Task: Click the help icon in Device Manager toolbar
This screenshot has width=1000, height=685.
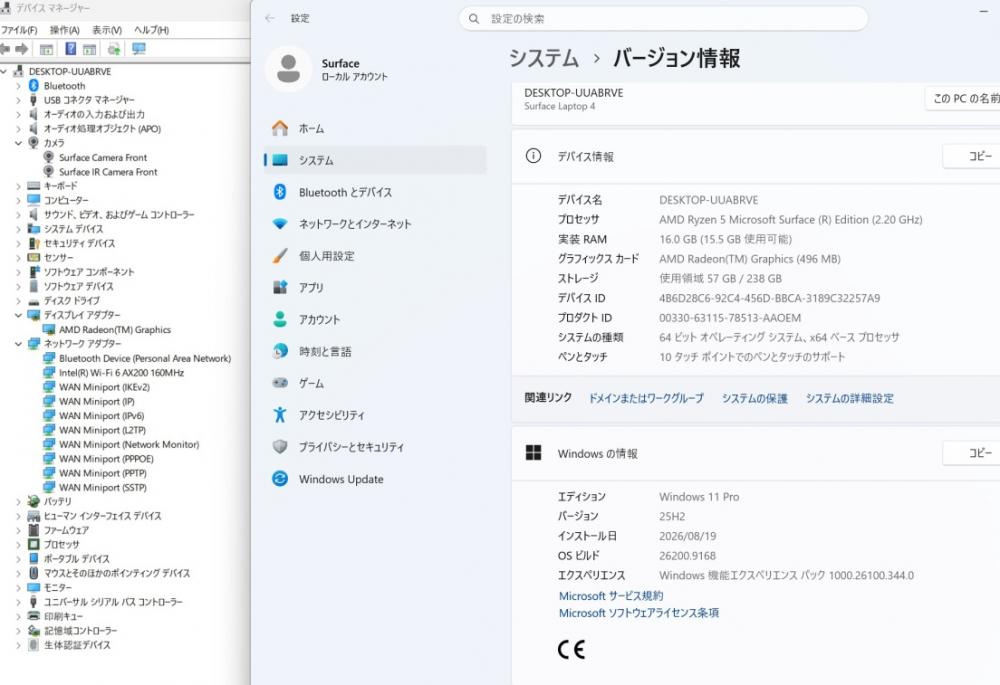Action: [71, 49]
